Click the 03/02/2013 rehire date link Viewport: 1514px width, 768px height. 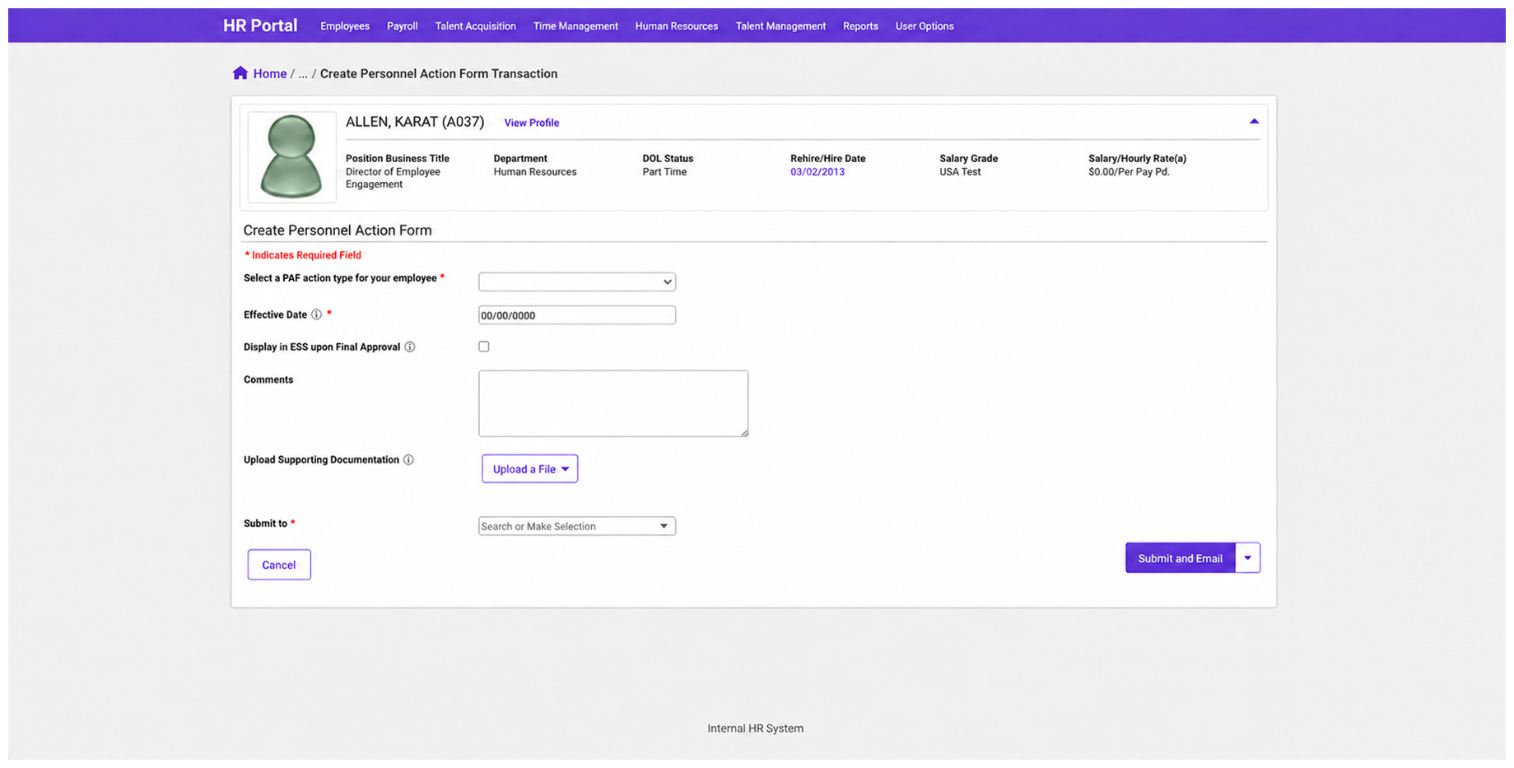pyautogui.click(x=817, y=172)
